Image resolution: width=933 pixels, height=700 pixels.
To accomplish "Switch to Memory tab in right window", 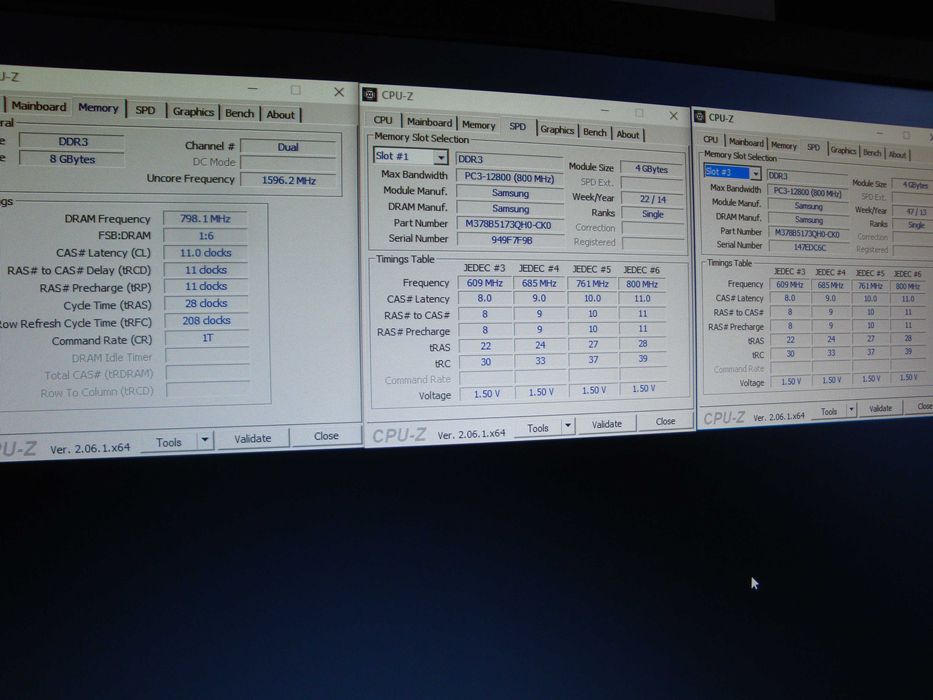I will (x=784, y=145).
